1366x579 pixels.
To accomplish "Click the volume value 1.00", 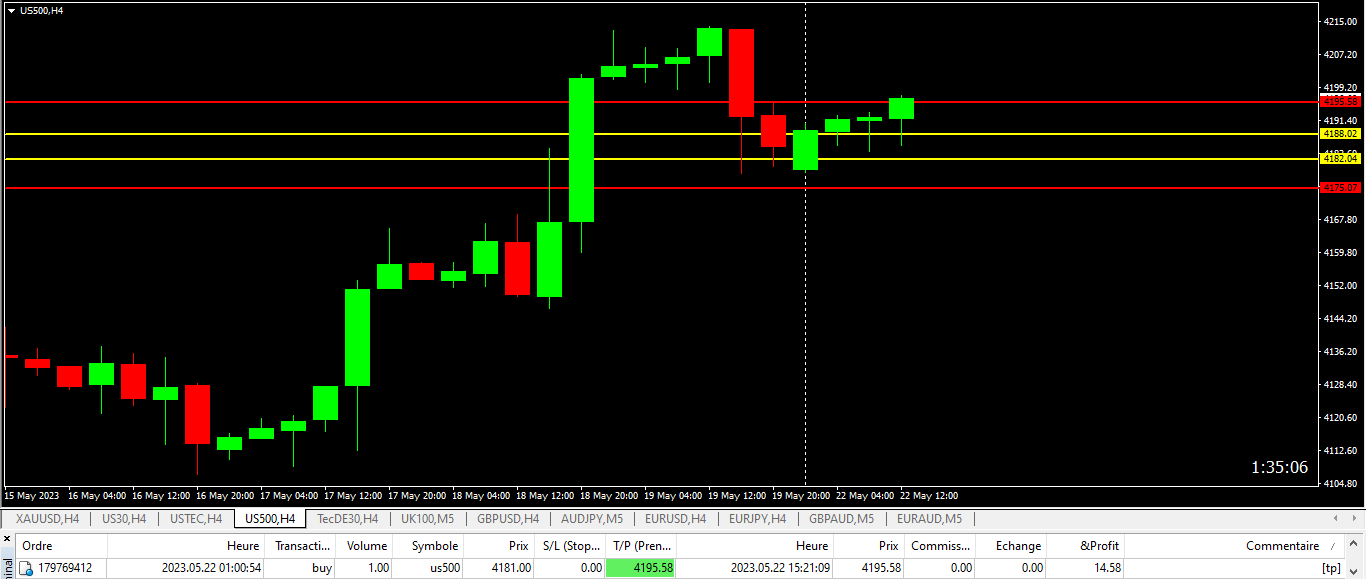I will [376, 568].
